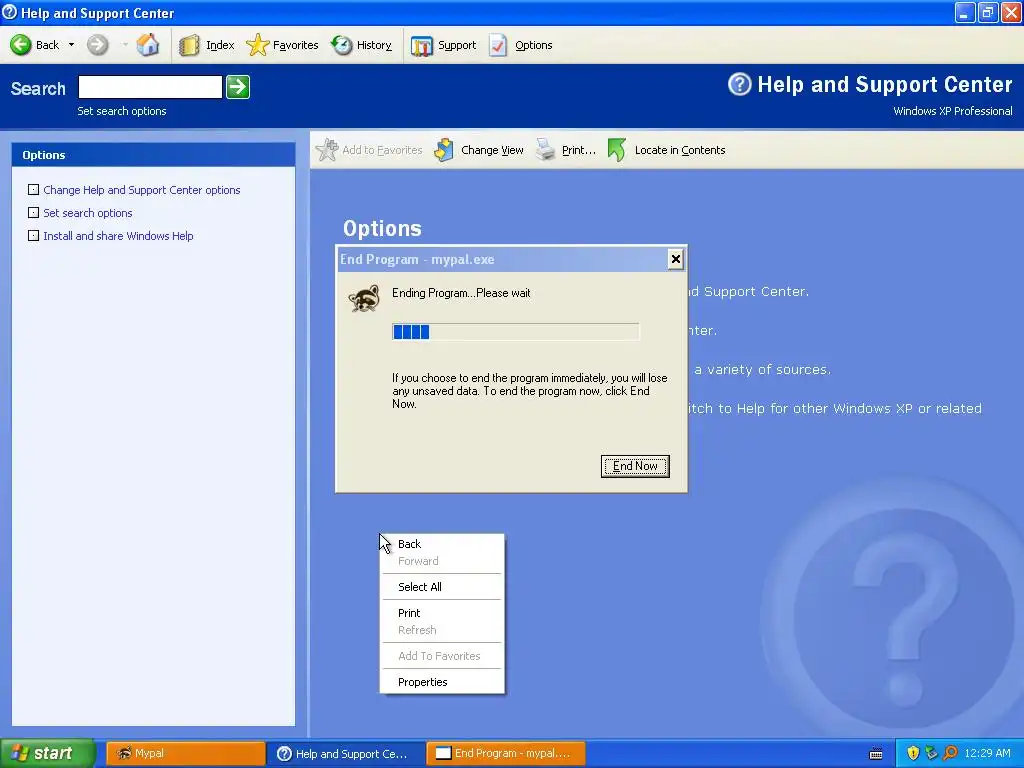Image resolution: width=1024 pixels, height=768 pixels.
Task: Click the taskbar clock 12:29 AM
Action: pos(987,753)
